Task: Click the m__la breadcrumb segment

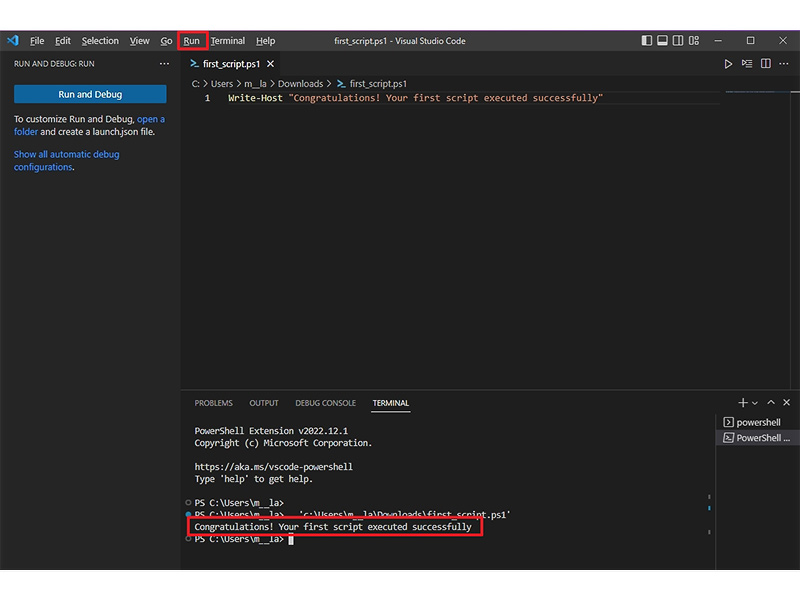Action: [255, 84]
